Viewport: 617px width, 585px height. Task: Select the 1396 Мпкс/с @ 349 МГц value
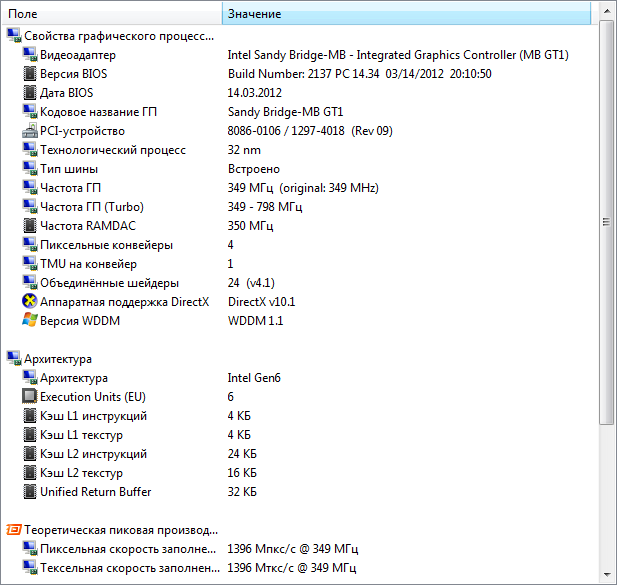pos(293,548)
